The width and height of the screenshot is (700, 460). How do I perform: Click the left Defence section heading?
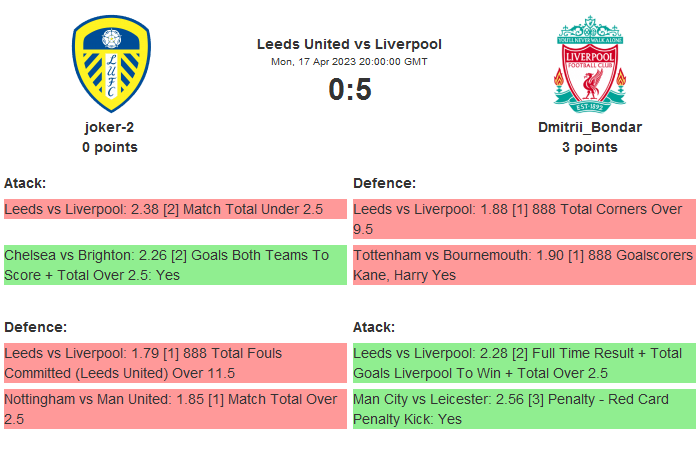pyautogui.click(x=35, y=327)
